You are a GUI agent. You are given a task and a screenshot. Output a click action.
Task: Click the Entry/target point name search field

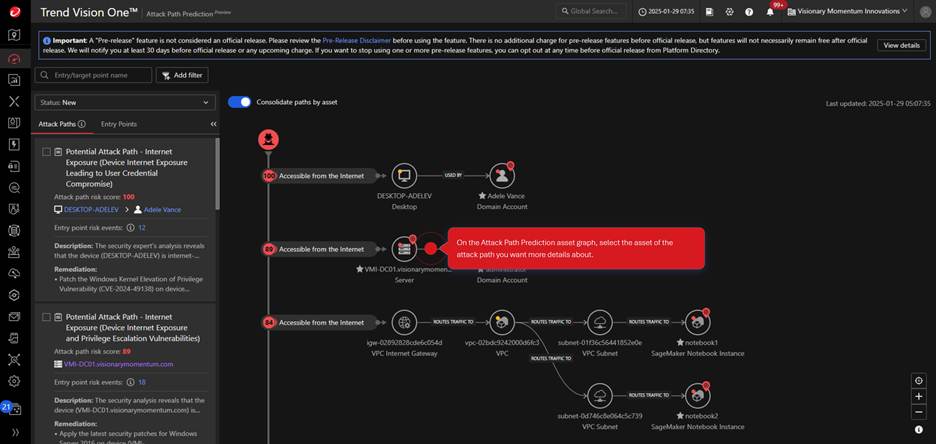(x=93, y=75)
